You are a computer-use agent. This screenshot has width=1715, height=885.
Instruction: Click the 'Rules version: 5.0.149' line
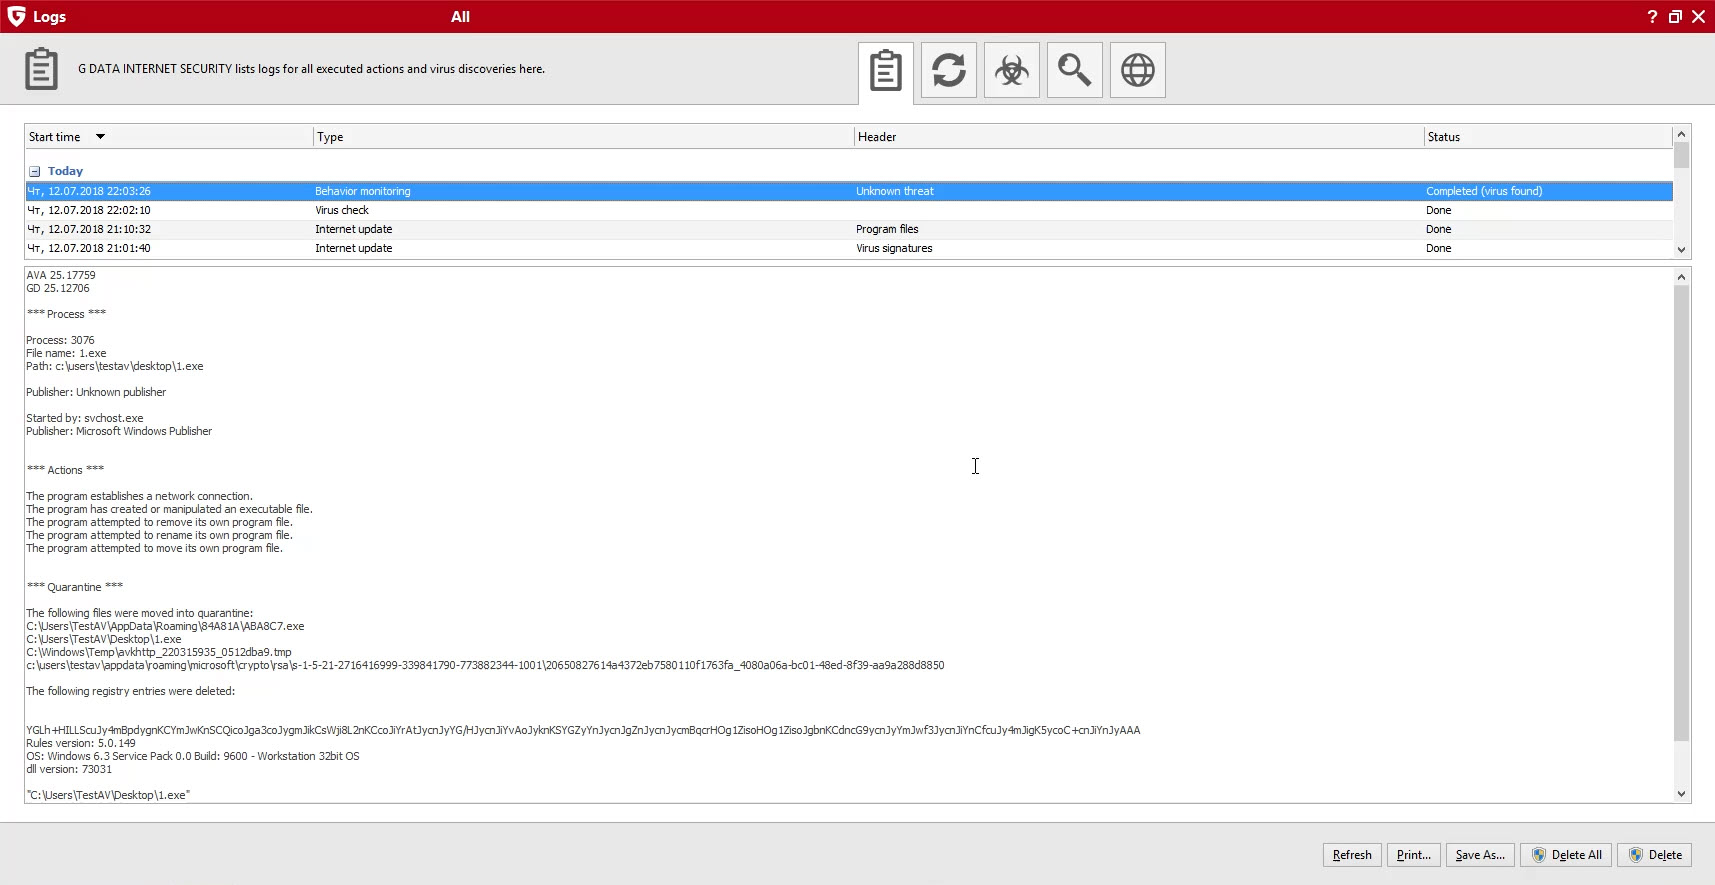tap(81, 743)
